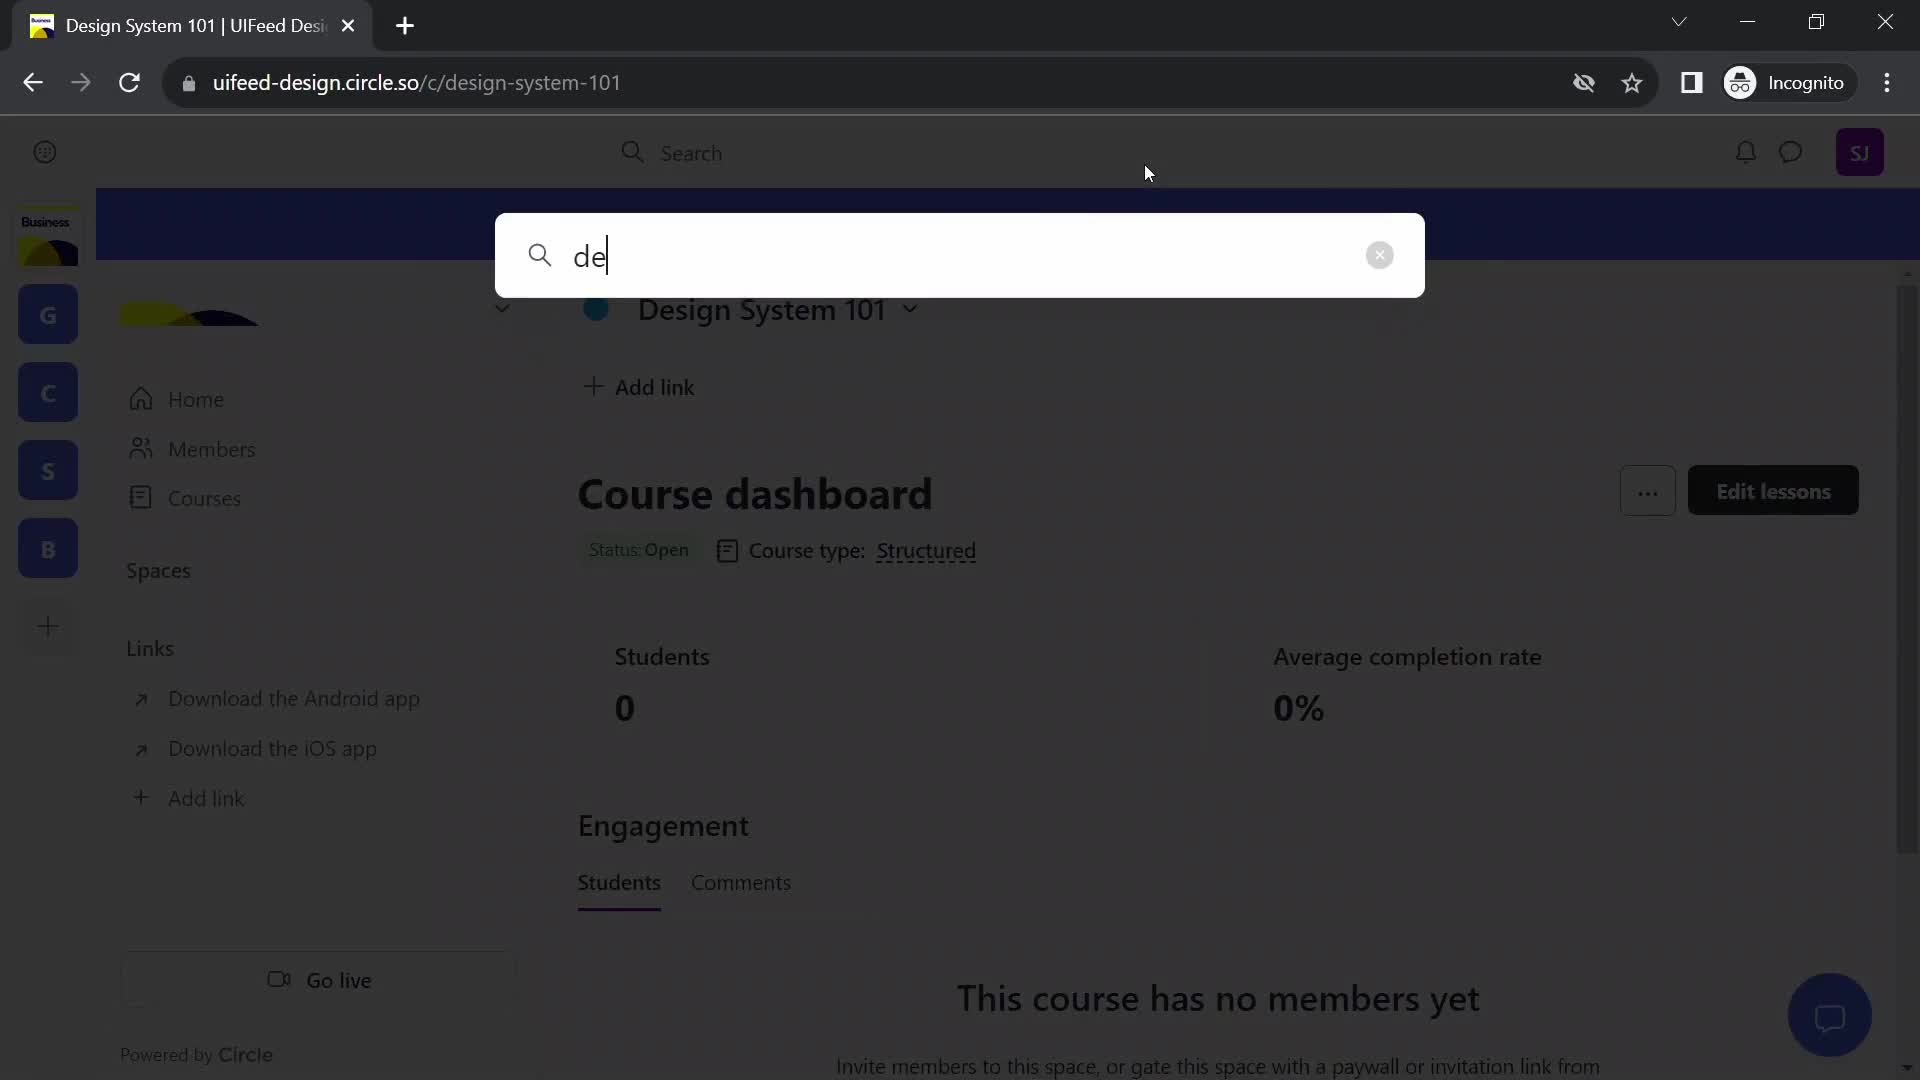Expand the community name dropdown chevron in sidebar
The height and width of the screenshot is (1080, 1920).
pos(502,308)
